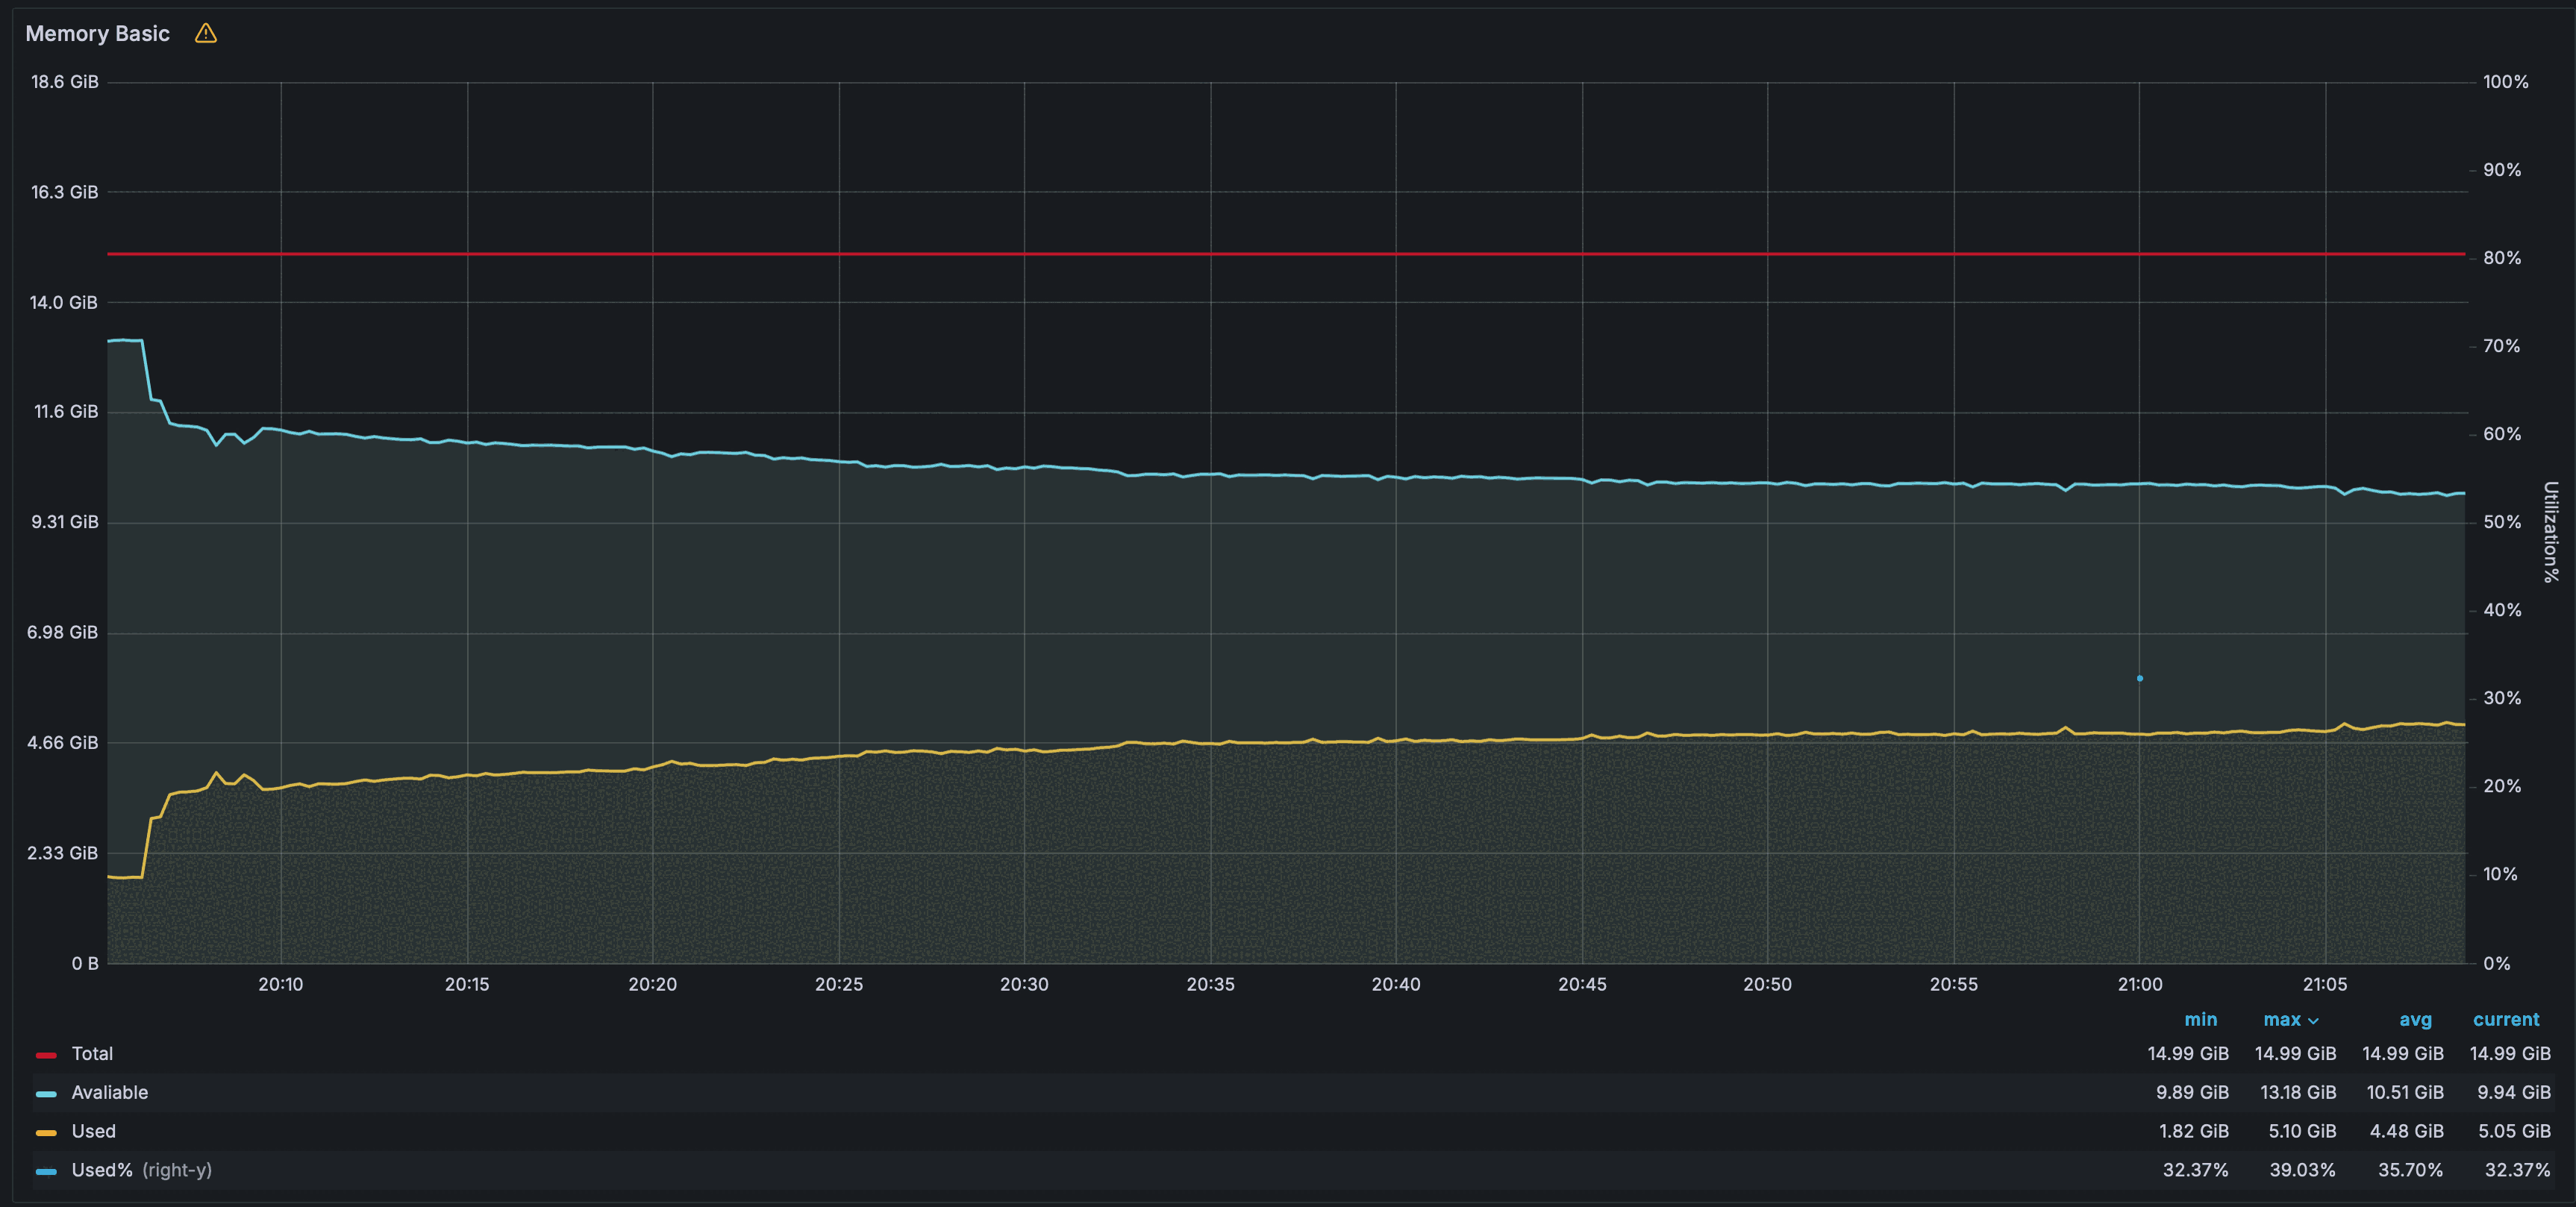Click the red Total series color swatch
This screenshot has height=1207, width=2576.
(x=46, y=1054)
